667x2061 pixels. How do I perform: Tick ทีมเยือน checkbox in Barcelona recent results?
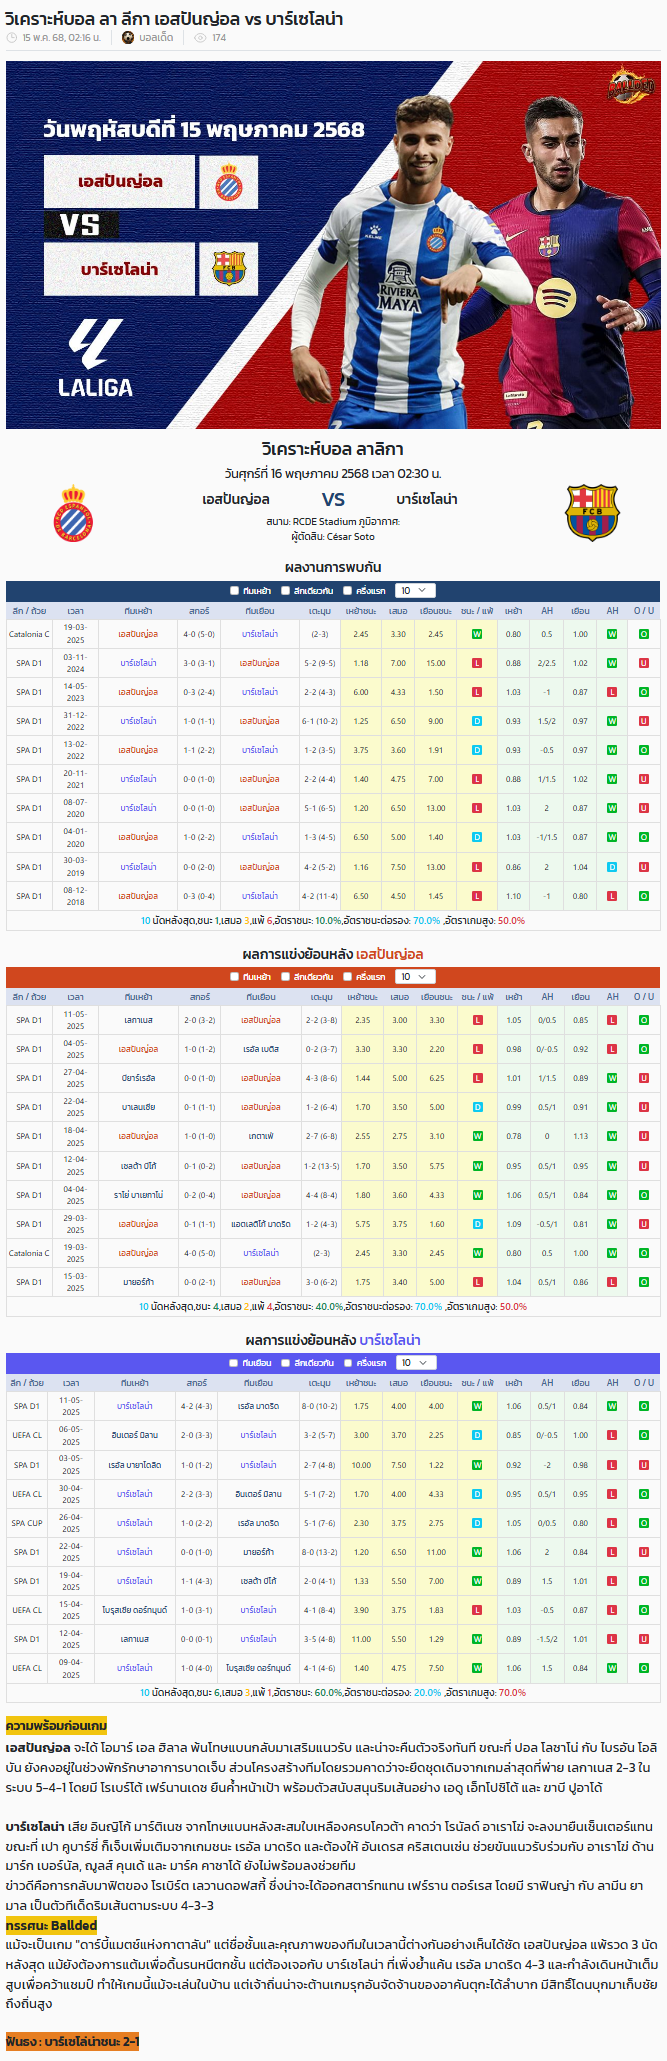pyautogui.click(x=234, y=1363)
